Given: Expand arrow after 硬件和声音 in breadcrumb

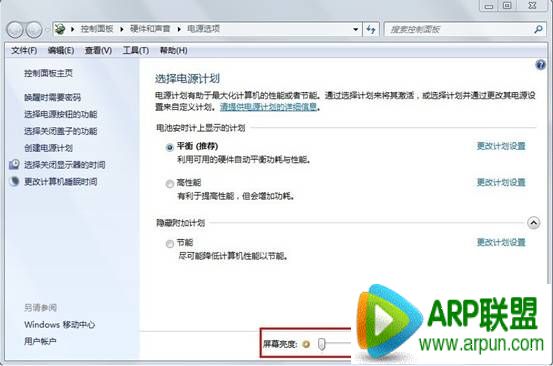Looking at the screenshot, I should pos(179,29).
